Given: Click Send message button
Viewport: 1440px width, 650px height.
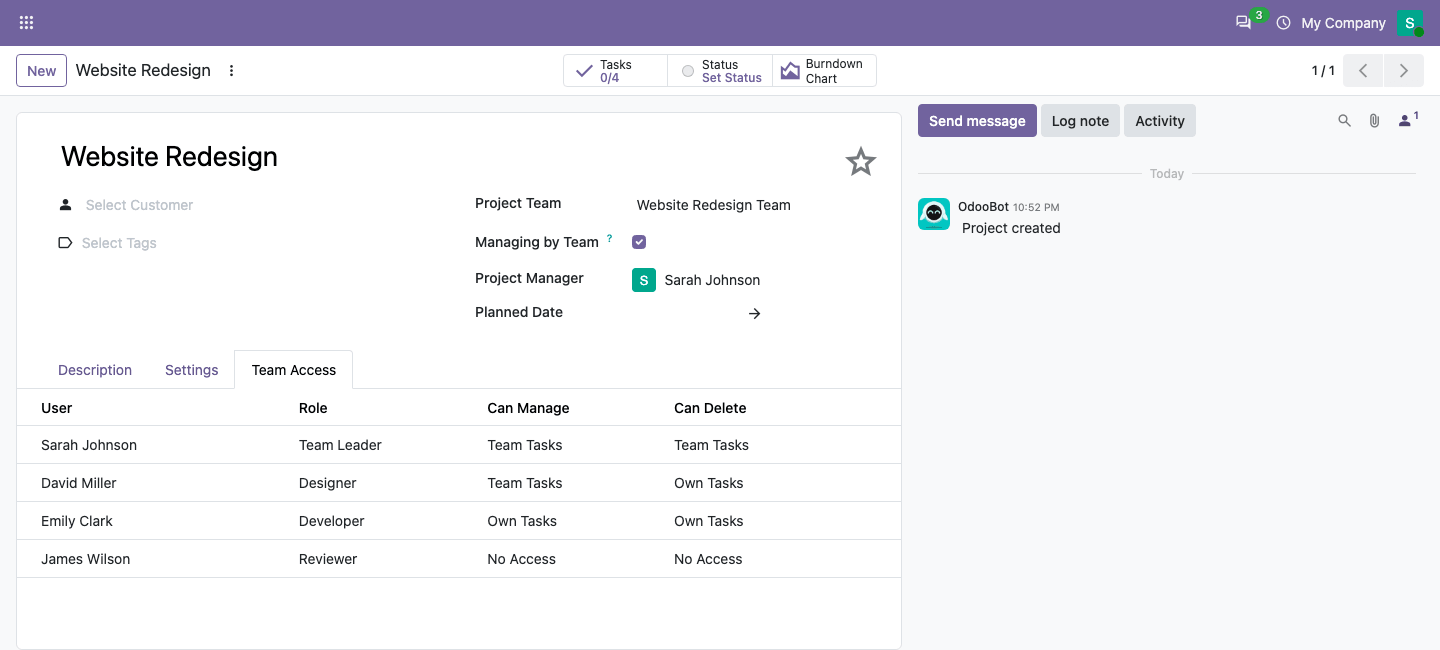Looking at the screenshot, I should click(977, 121).
